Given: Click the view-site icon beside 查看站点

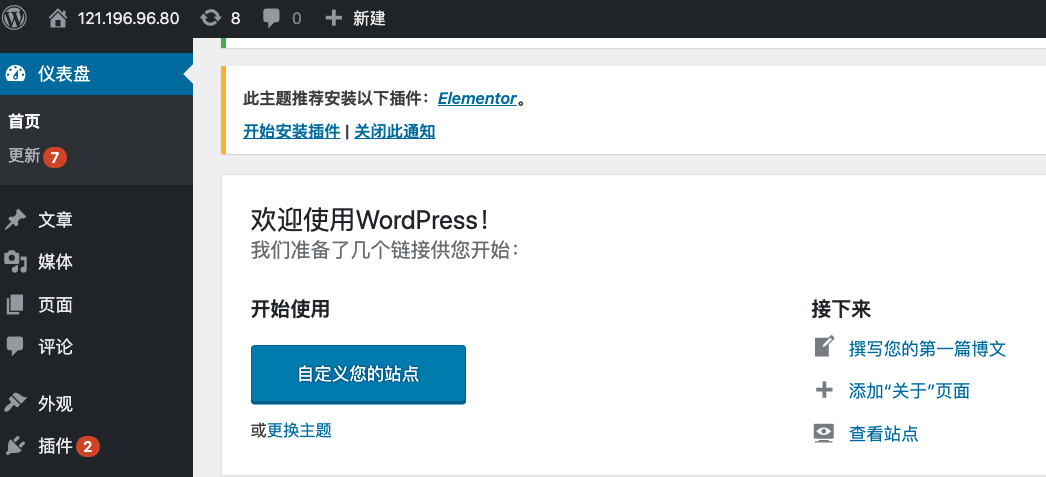Looking at the screenshot, I should [x=825, y=433].
